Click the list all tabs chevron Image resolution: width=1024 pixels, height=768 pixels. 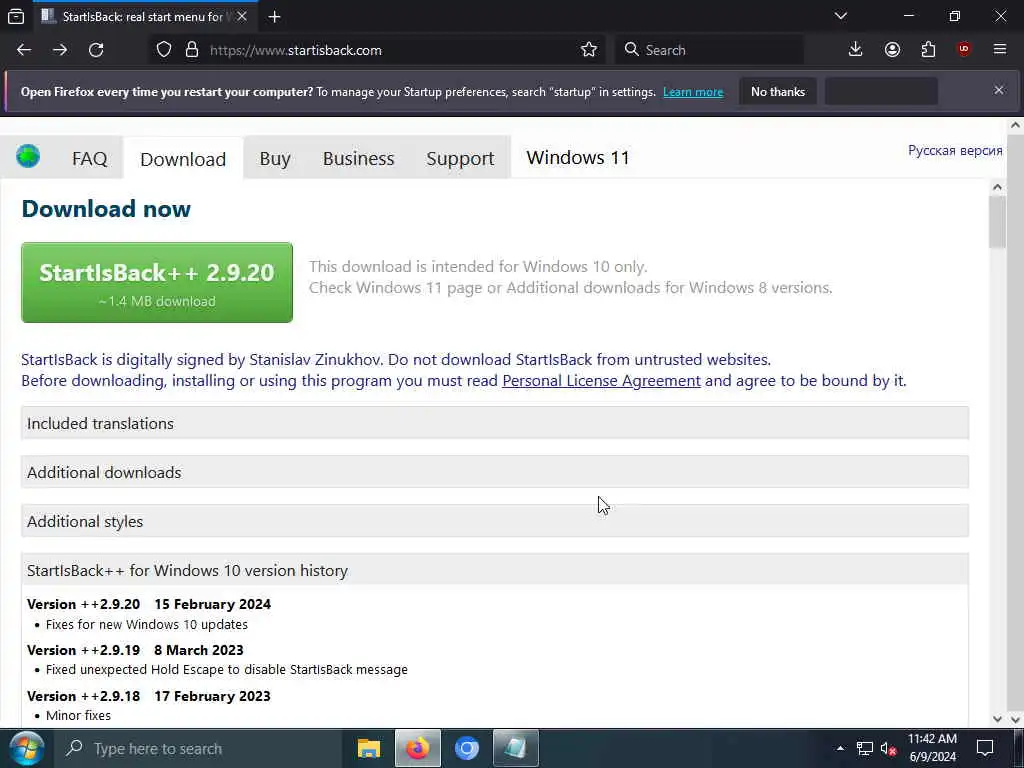click(x=841, y=16)
